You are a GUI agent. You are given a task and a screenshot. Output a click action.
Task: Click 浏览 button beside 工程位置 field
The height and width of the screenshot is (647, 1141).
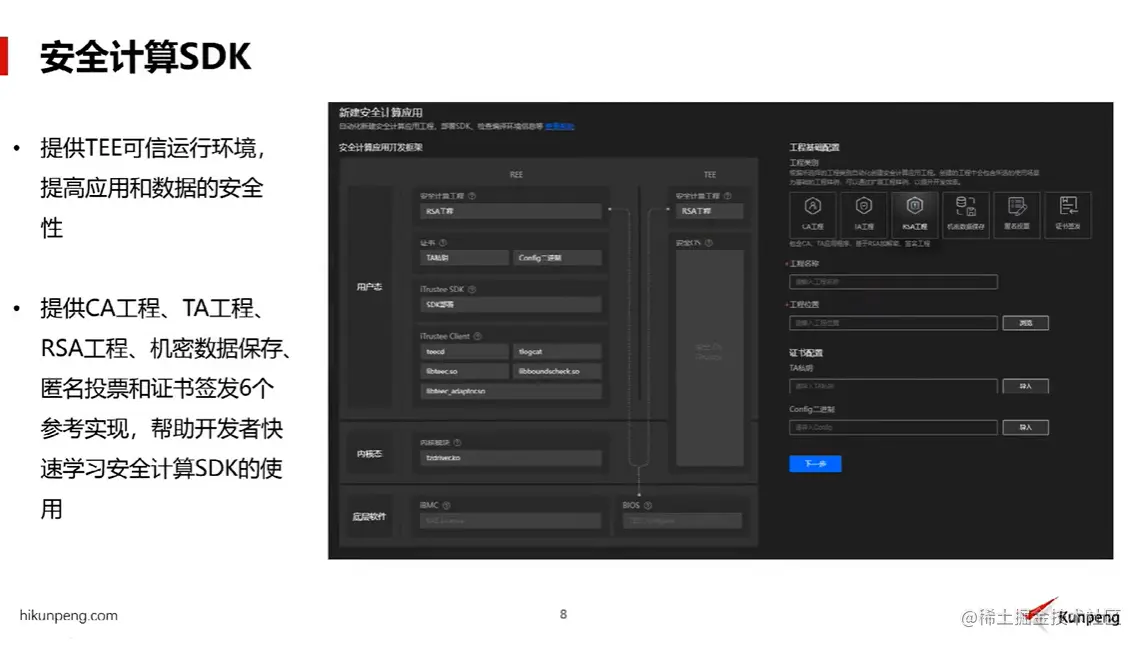(x=1025, y=322)
